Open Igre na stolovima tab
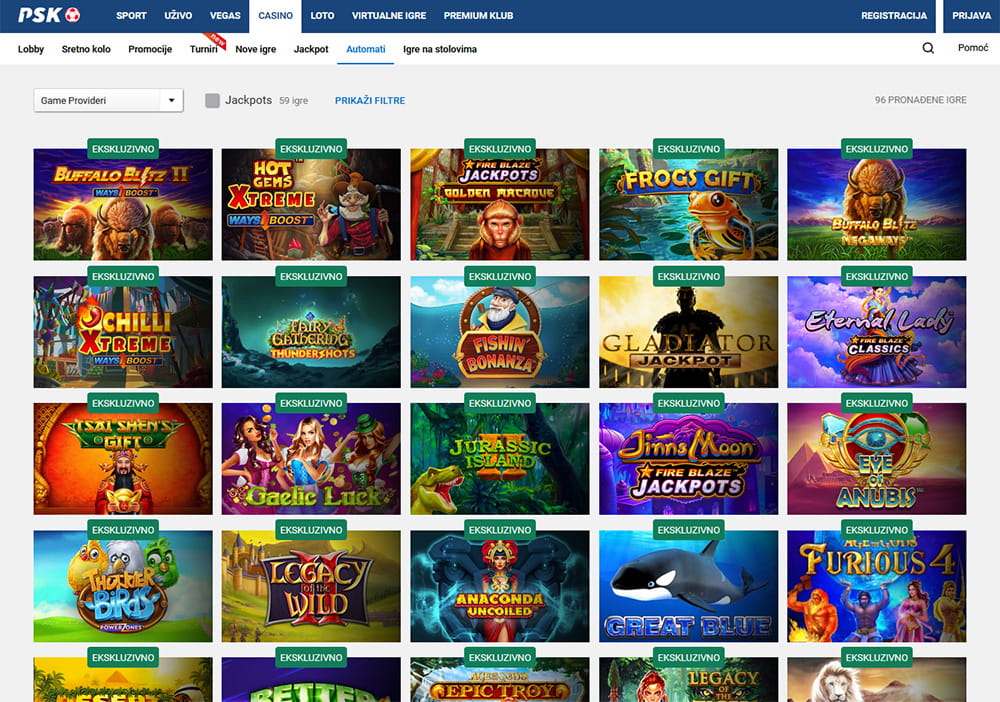This screenshot has height=702, width=1000. (440, 49)
